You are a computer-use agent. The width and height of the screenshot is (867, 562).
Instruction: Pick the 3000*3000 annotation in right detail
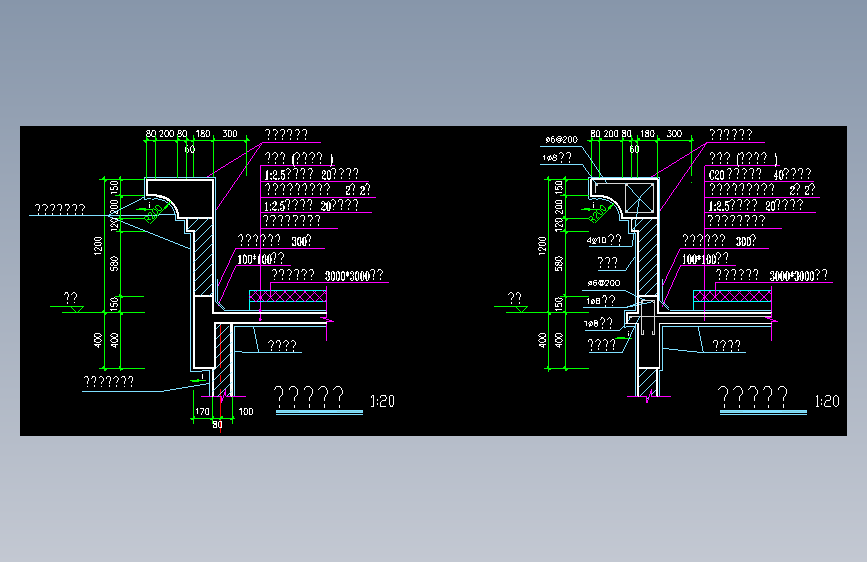click(x=798, y=275)
